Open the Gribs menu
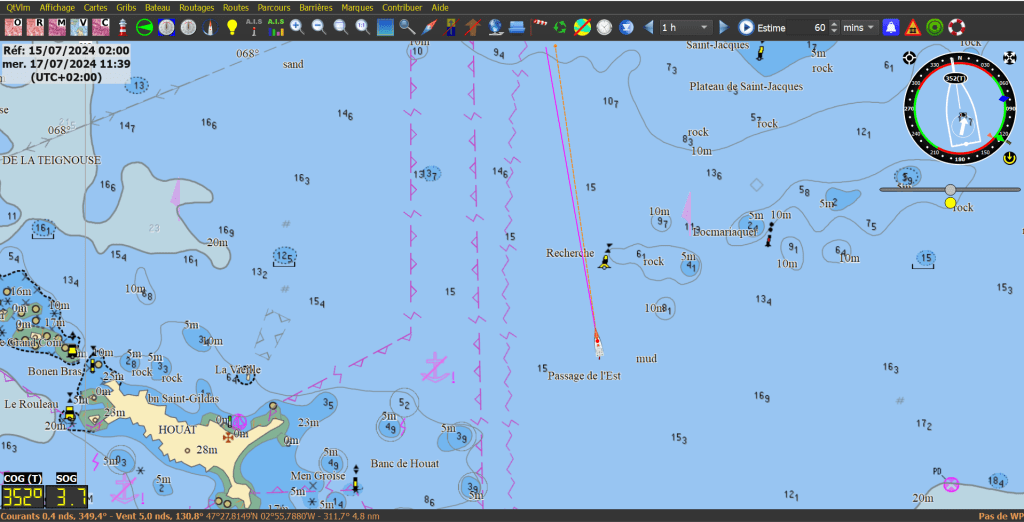 [x=126, y=7]
